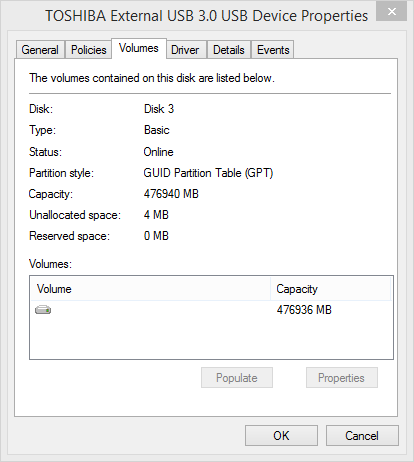This screenshot has height=462, width=414.
Task: Click the Disk 3 value text
Action: [x=159, y=109]
